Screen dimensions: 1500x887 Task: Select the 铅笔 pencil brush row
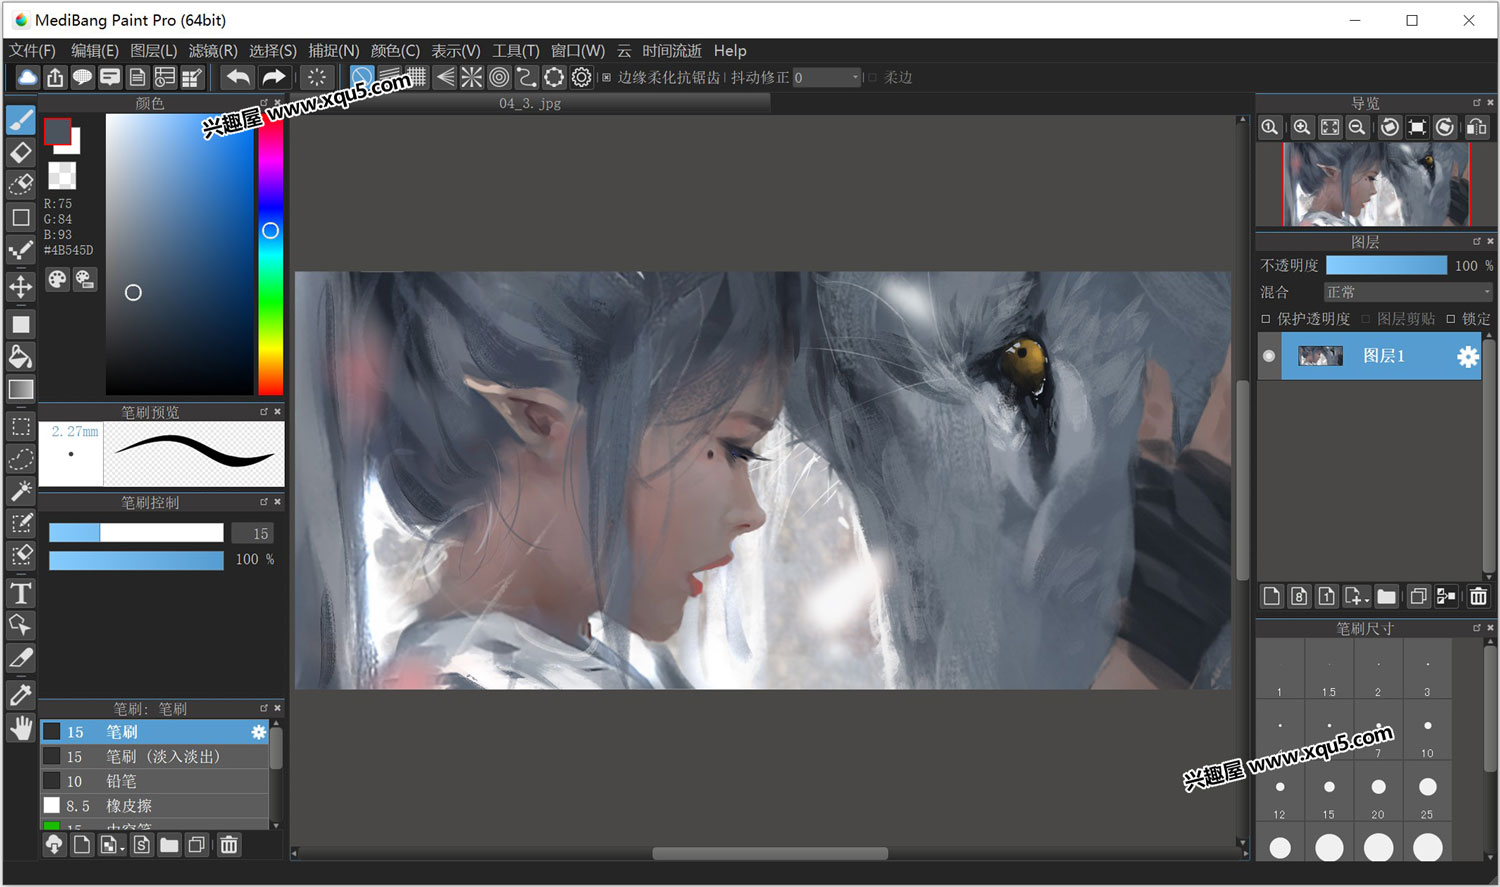155,781
